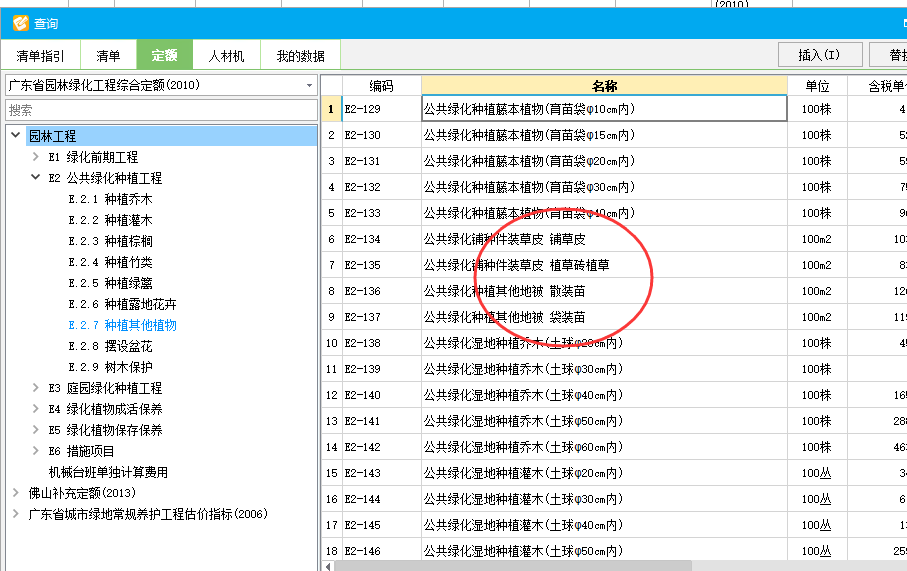The width and height of the screenshot is (907, 571).
Task: Select tree item 机械台班单独计算费用
Action: coord(108,472)
